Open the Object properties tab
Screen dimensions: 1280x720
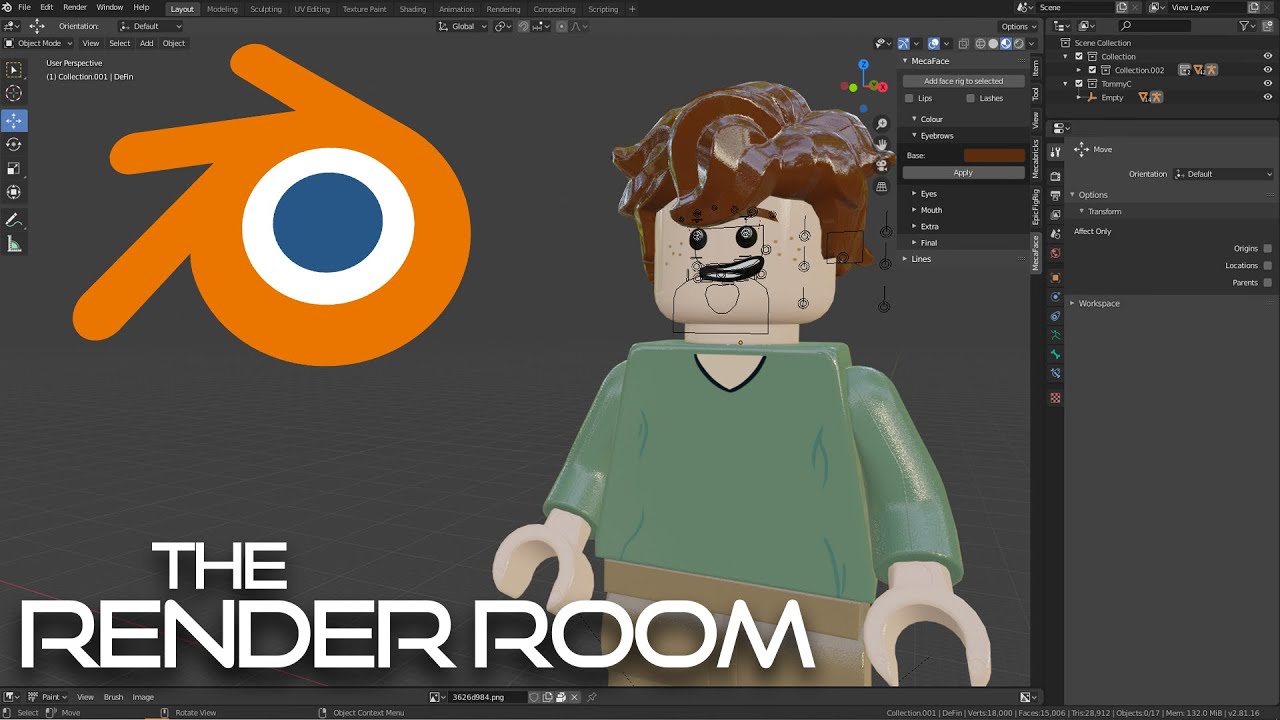point(1055,277)
